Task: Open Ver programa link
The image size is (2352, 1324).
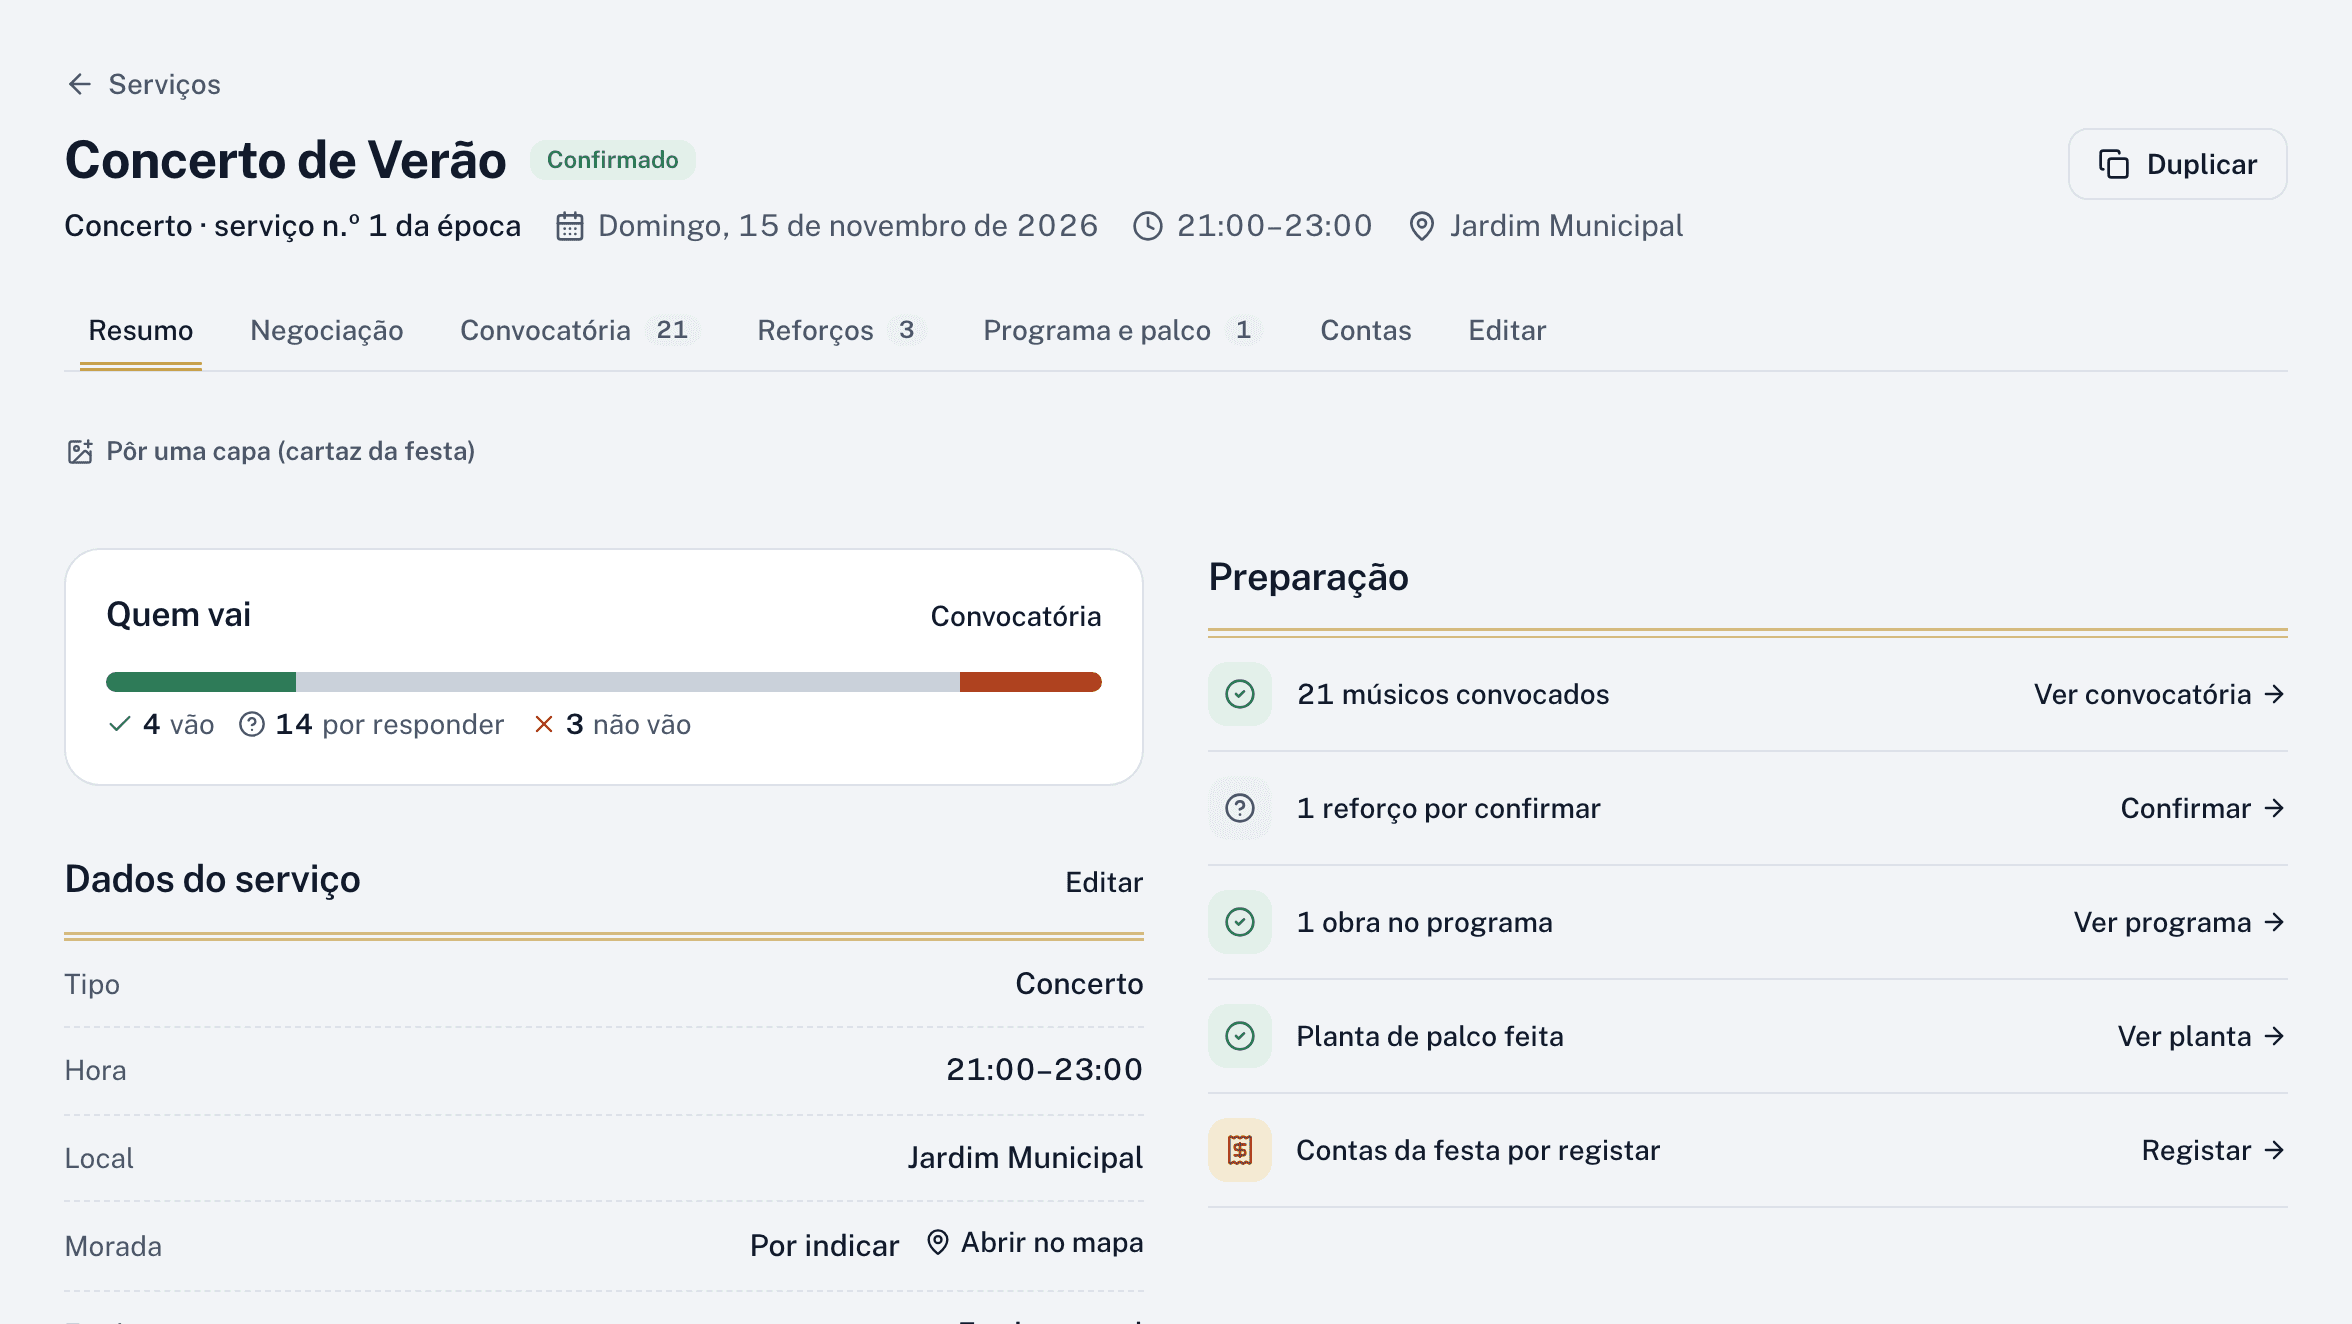Action: (2180, 923)
